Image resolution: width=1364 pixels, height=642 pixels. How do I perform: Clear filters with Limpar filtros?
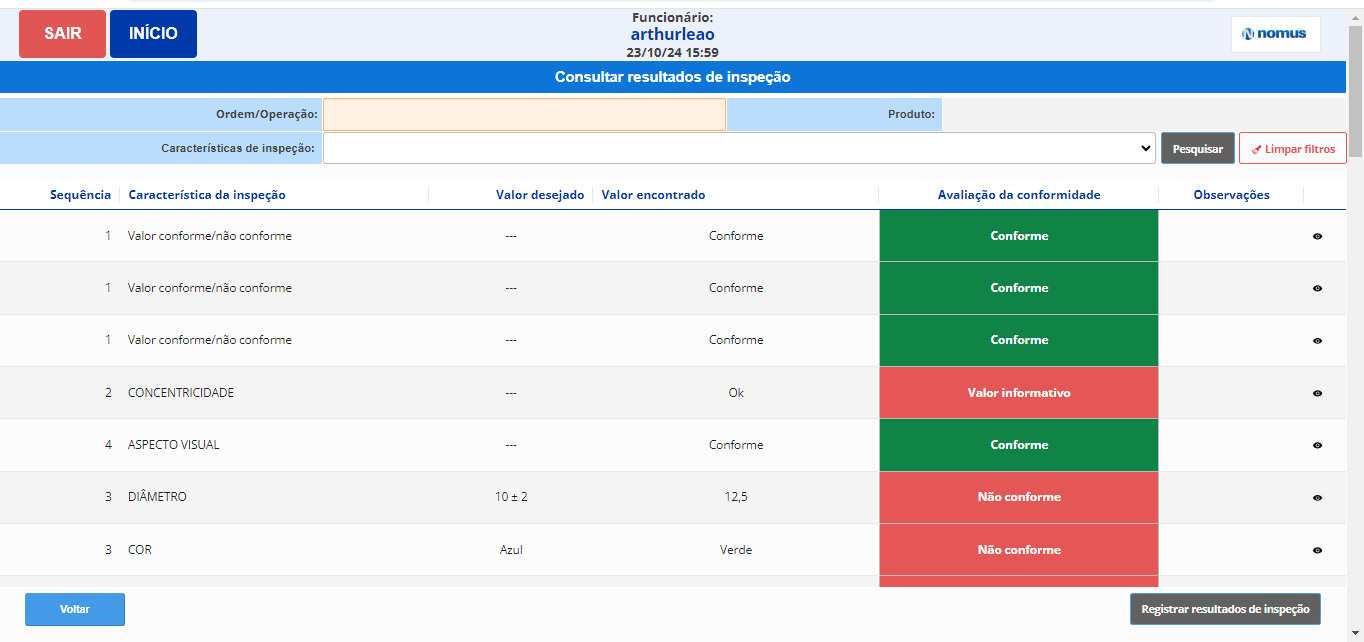[x=1293, y=149]
